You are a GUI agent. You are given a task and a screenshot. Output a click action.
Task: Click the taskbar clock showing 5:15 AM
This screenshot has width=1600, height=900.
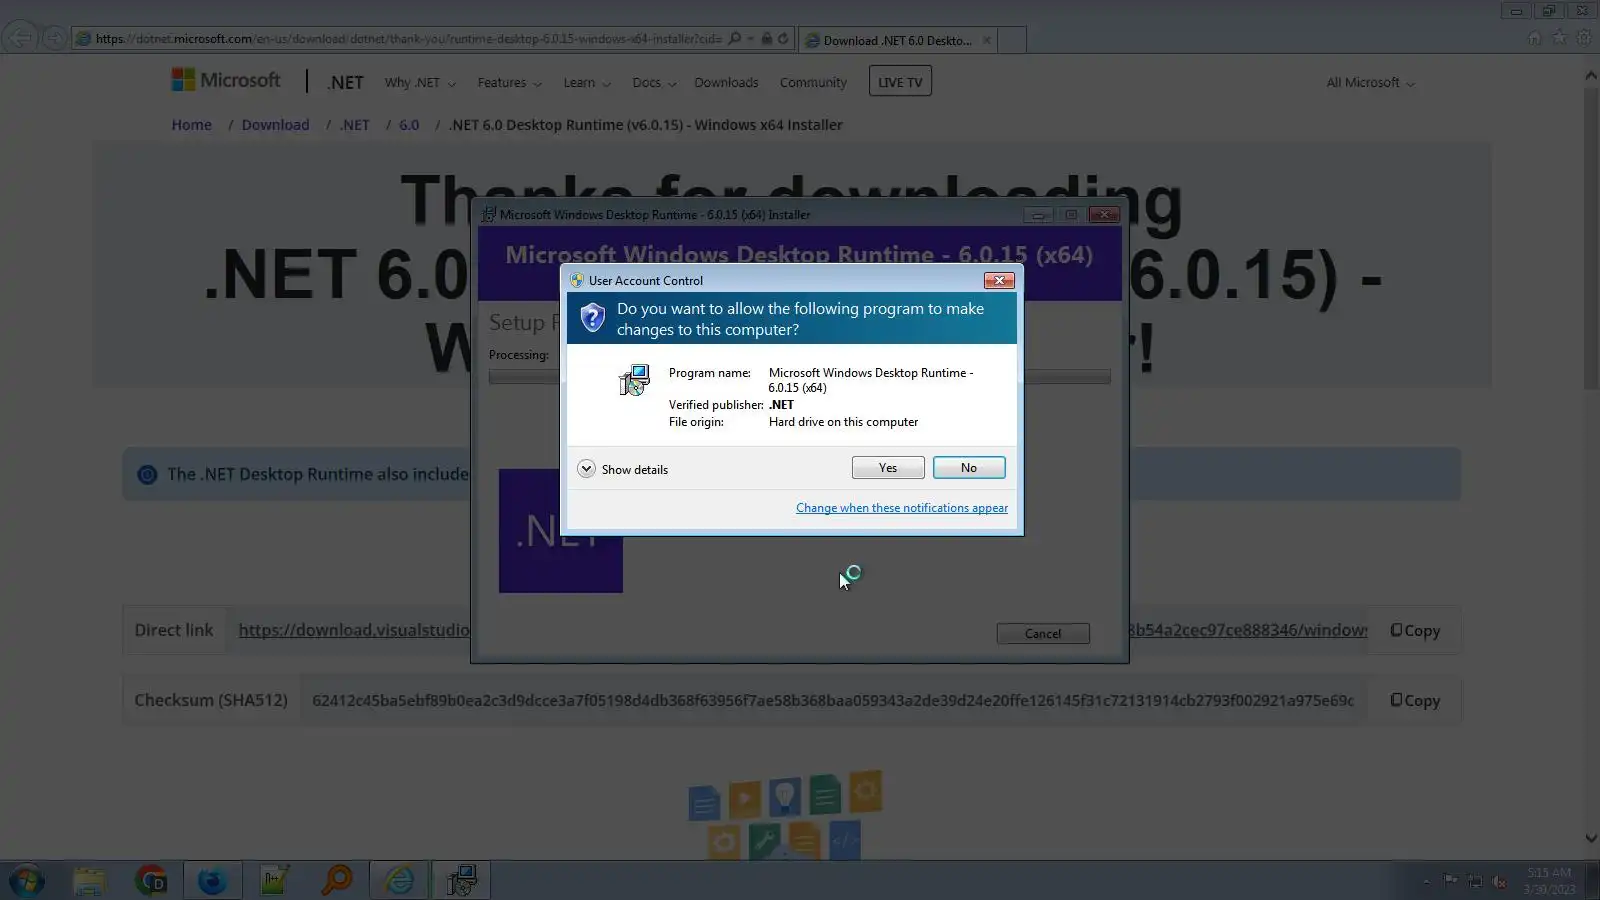1549,881
